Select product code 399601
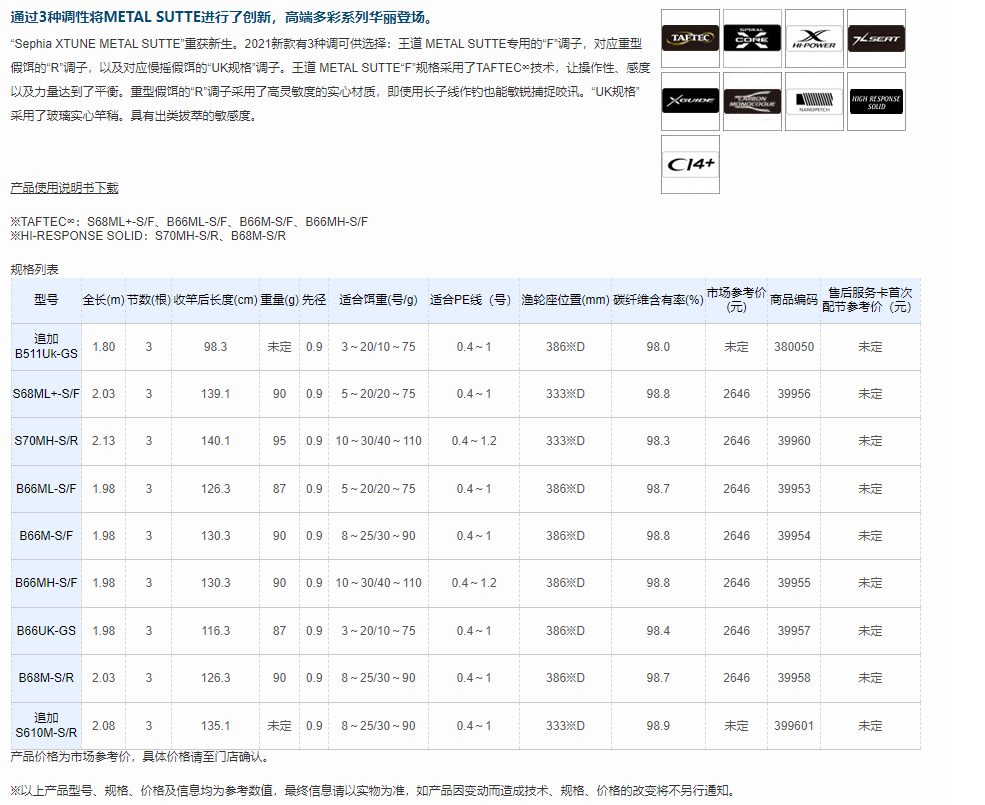The height and width of the screenshot is (805, 985). 793,726
